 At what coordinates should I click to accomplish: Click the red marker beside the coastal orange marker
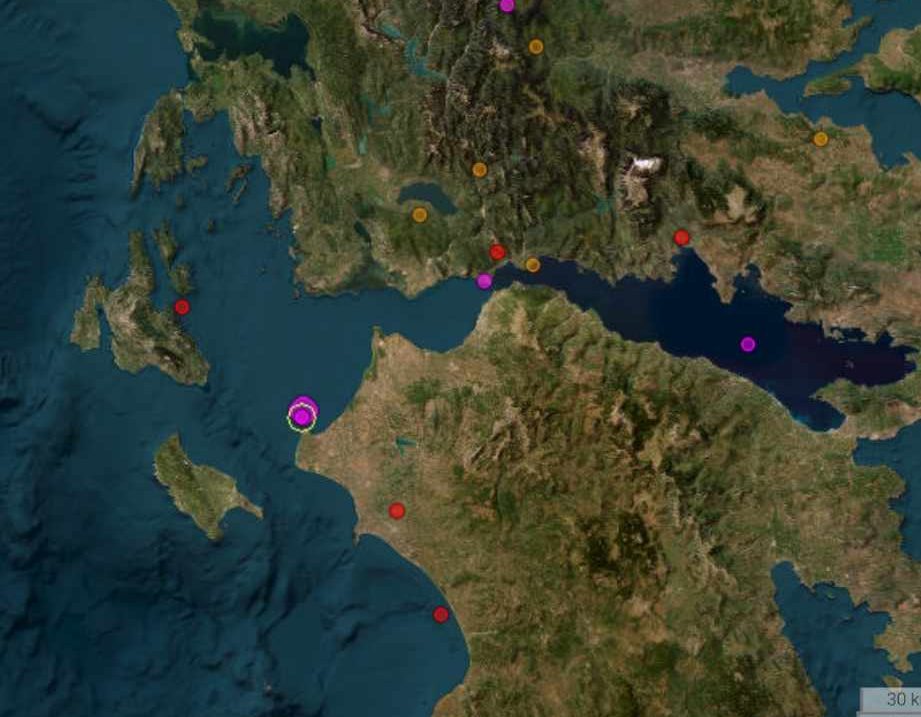tap(498, 253)
